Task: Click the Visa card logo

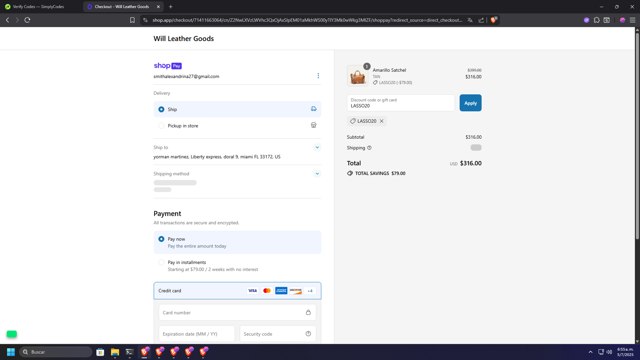Action: click(x=253, y=291)
